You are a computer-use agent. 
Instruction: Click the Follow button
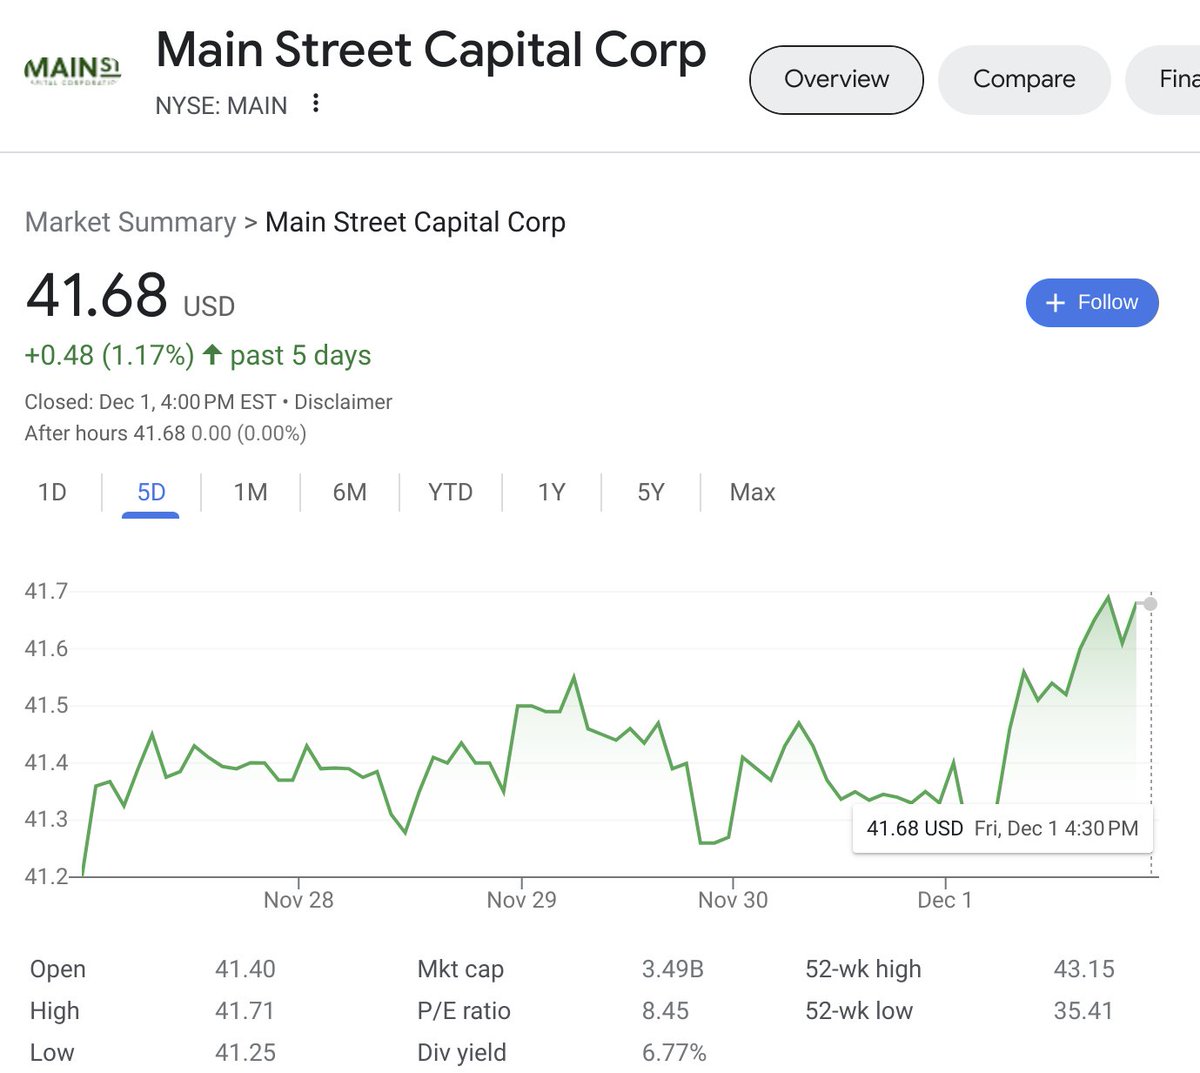[x=1092, y=302]
